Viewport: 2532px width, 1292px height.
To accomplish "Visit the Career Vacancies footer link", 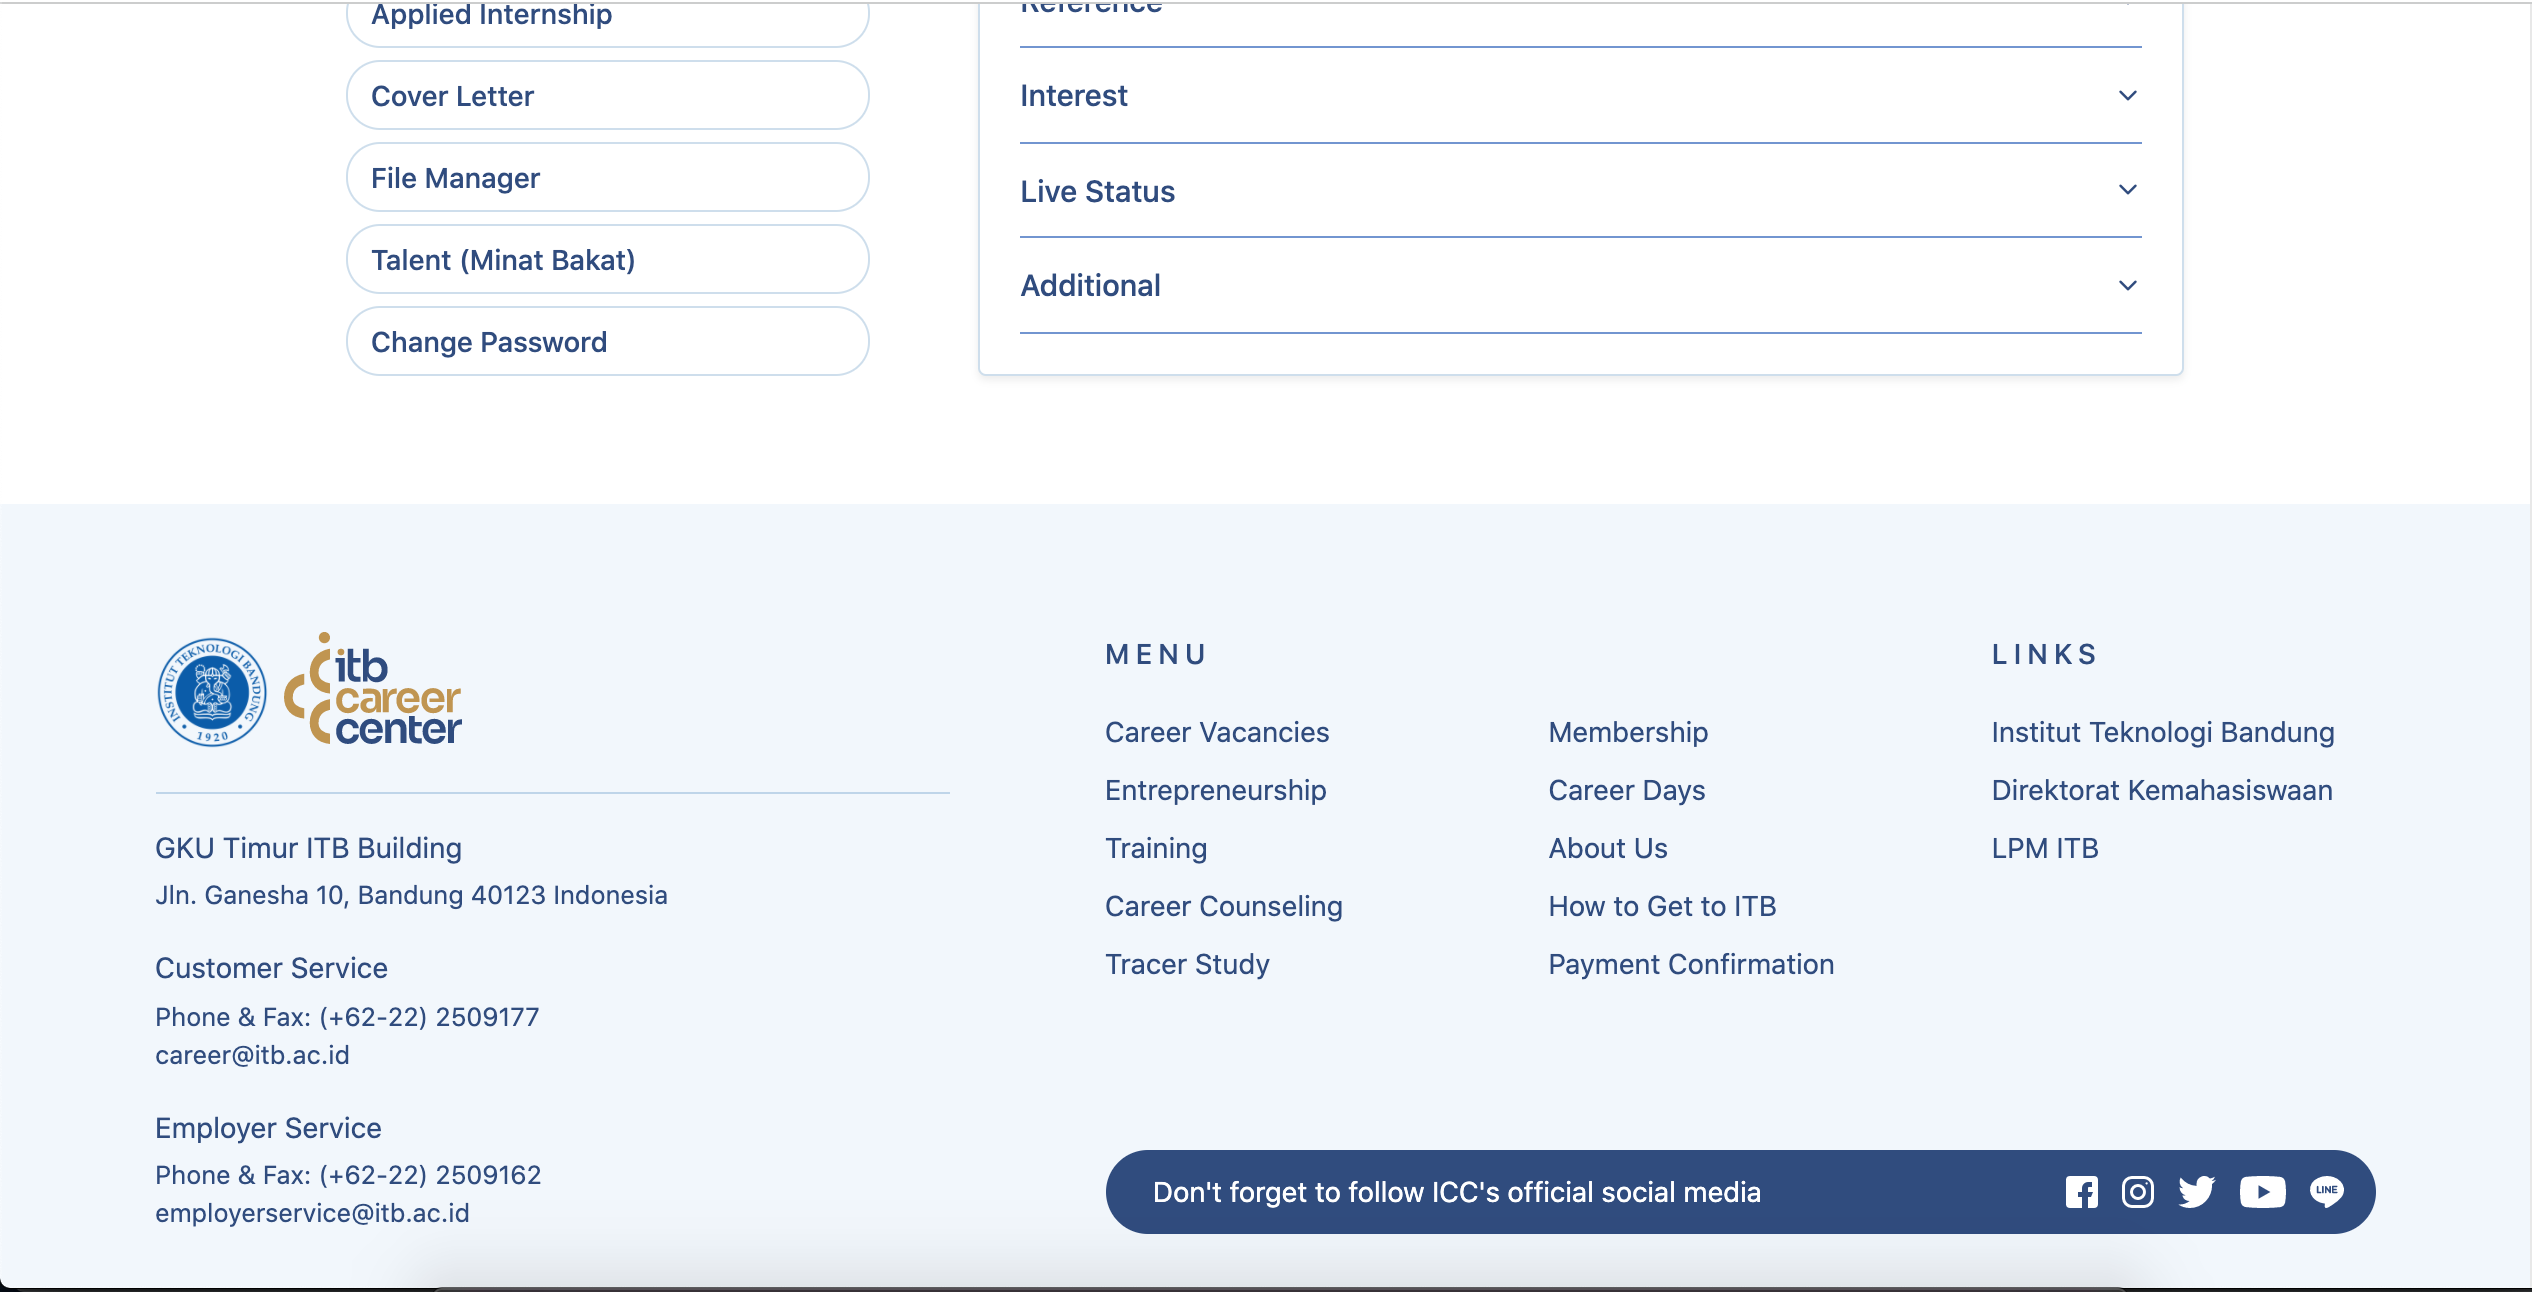I will point(1216,732).
